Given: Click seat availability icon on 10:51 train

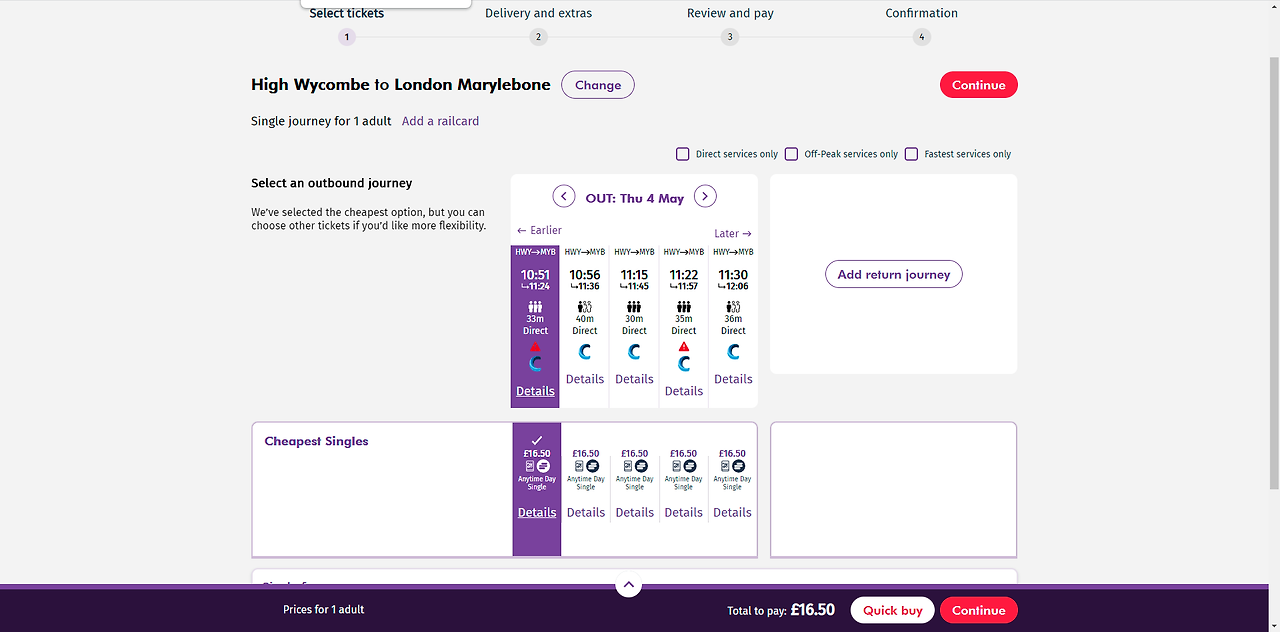Looking at the screenshot, I should point(535,307).
